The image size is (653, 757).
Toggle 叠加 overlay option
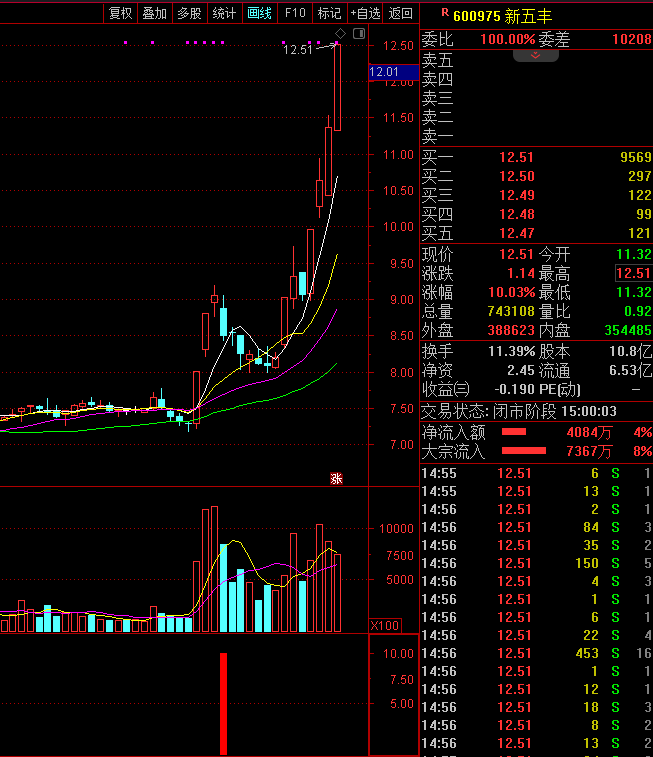tap(154, 13)
